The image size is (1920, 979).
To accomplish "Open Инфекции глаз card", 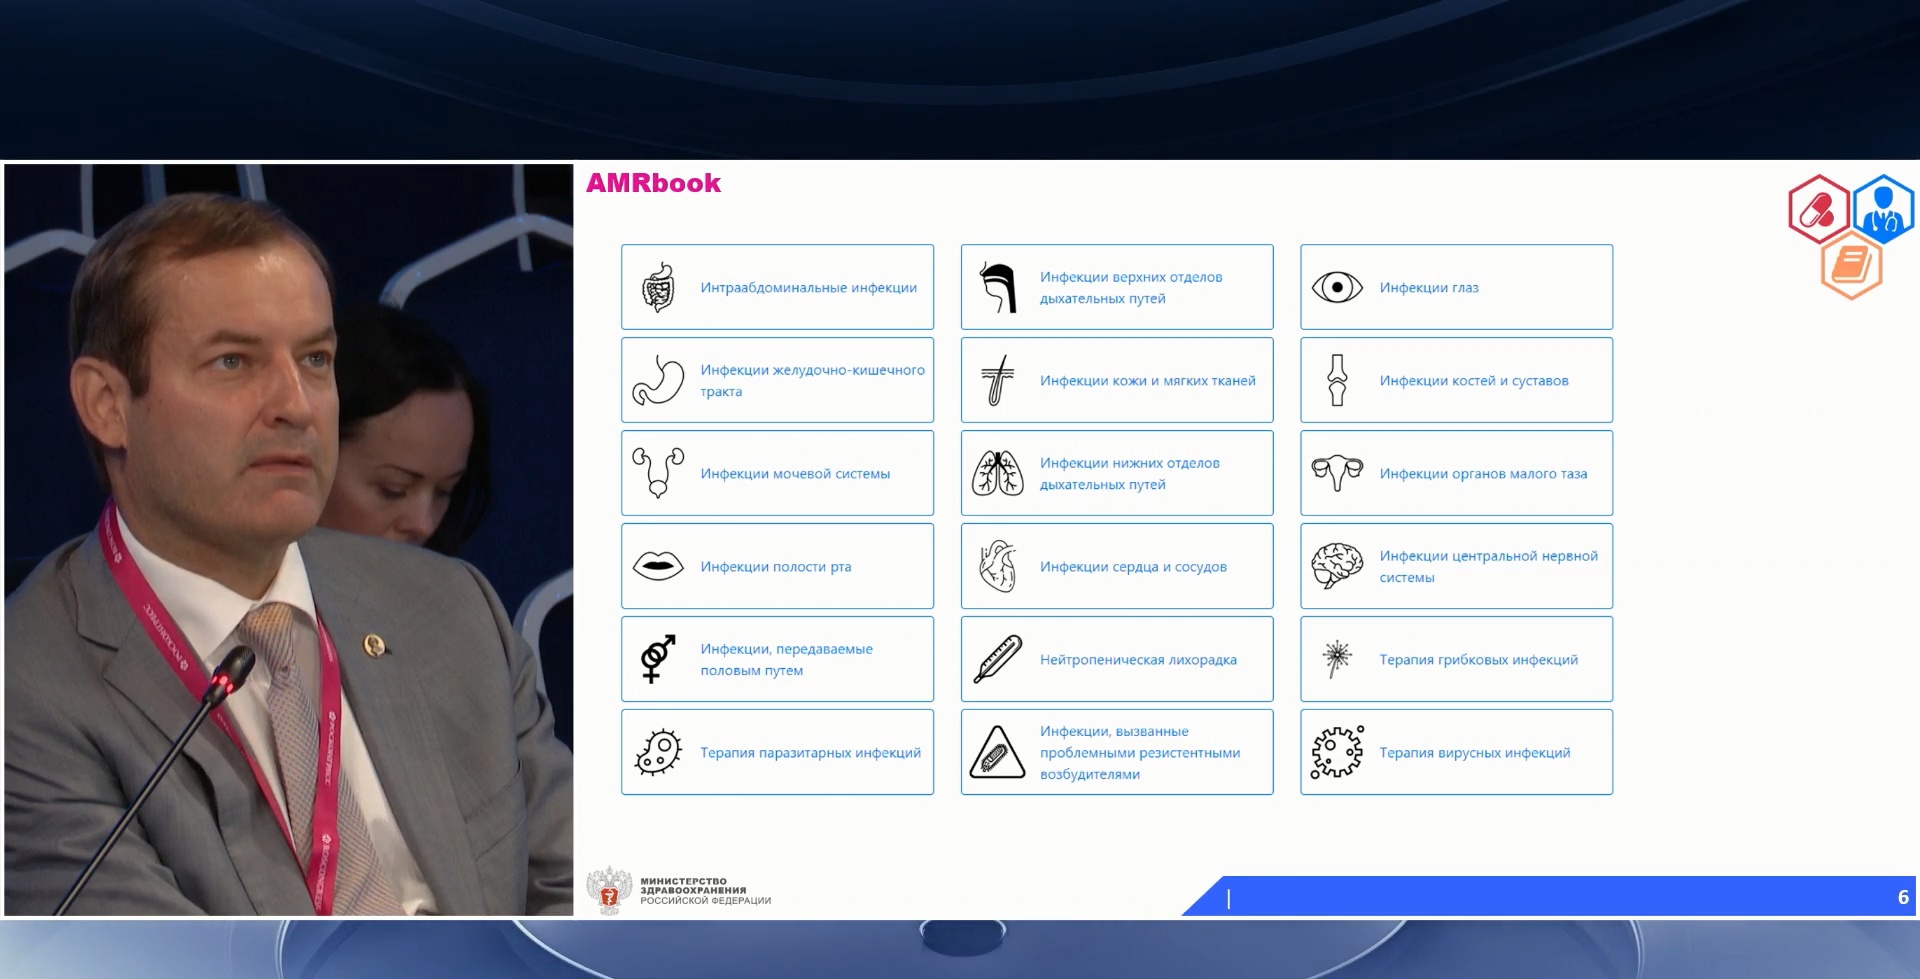I will [x=1456, y=287].
